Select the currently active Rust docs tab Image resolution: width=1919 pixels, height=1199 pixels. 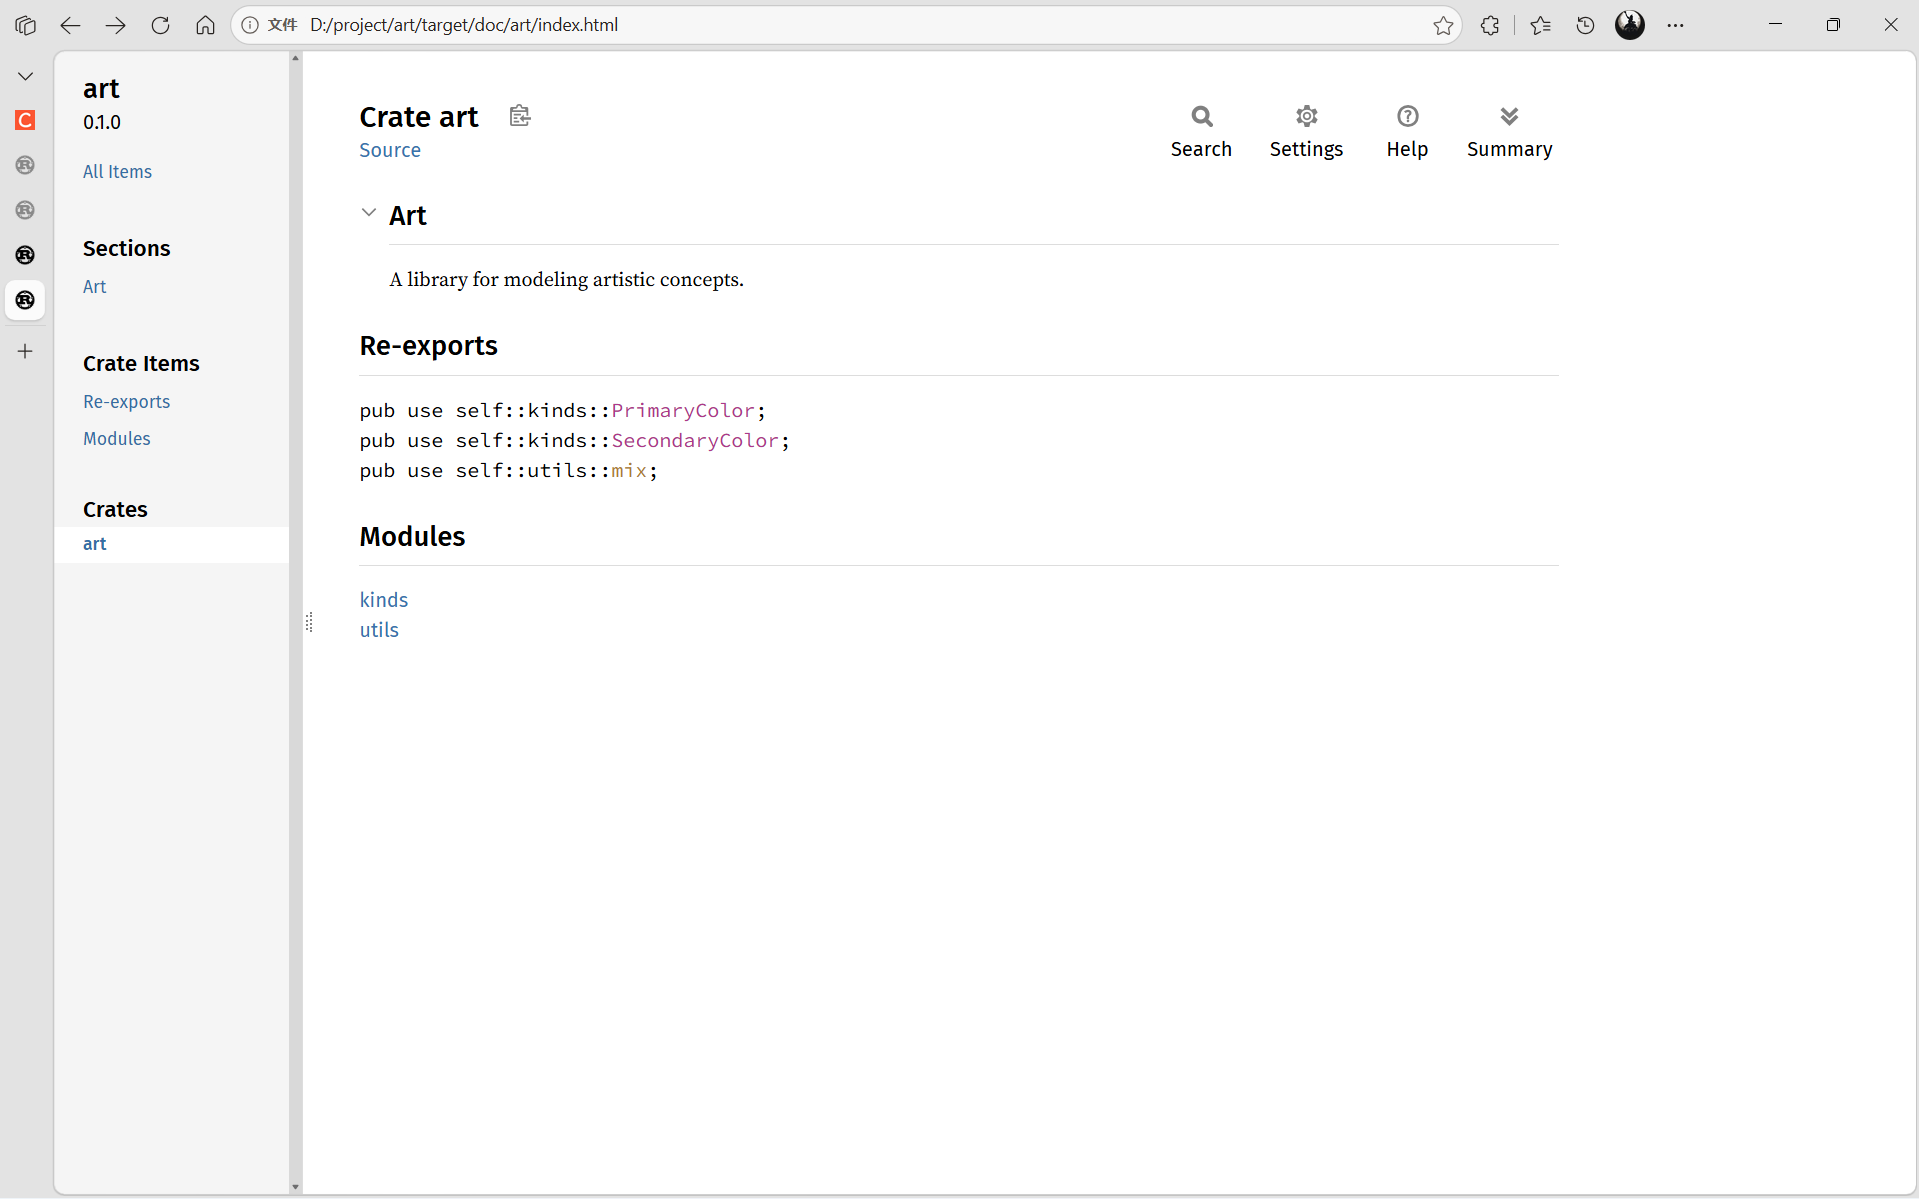coord(25,300)
